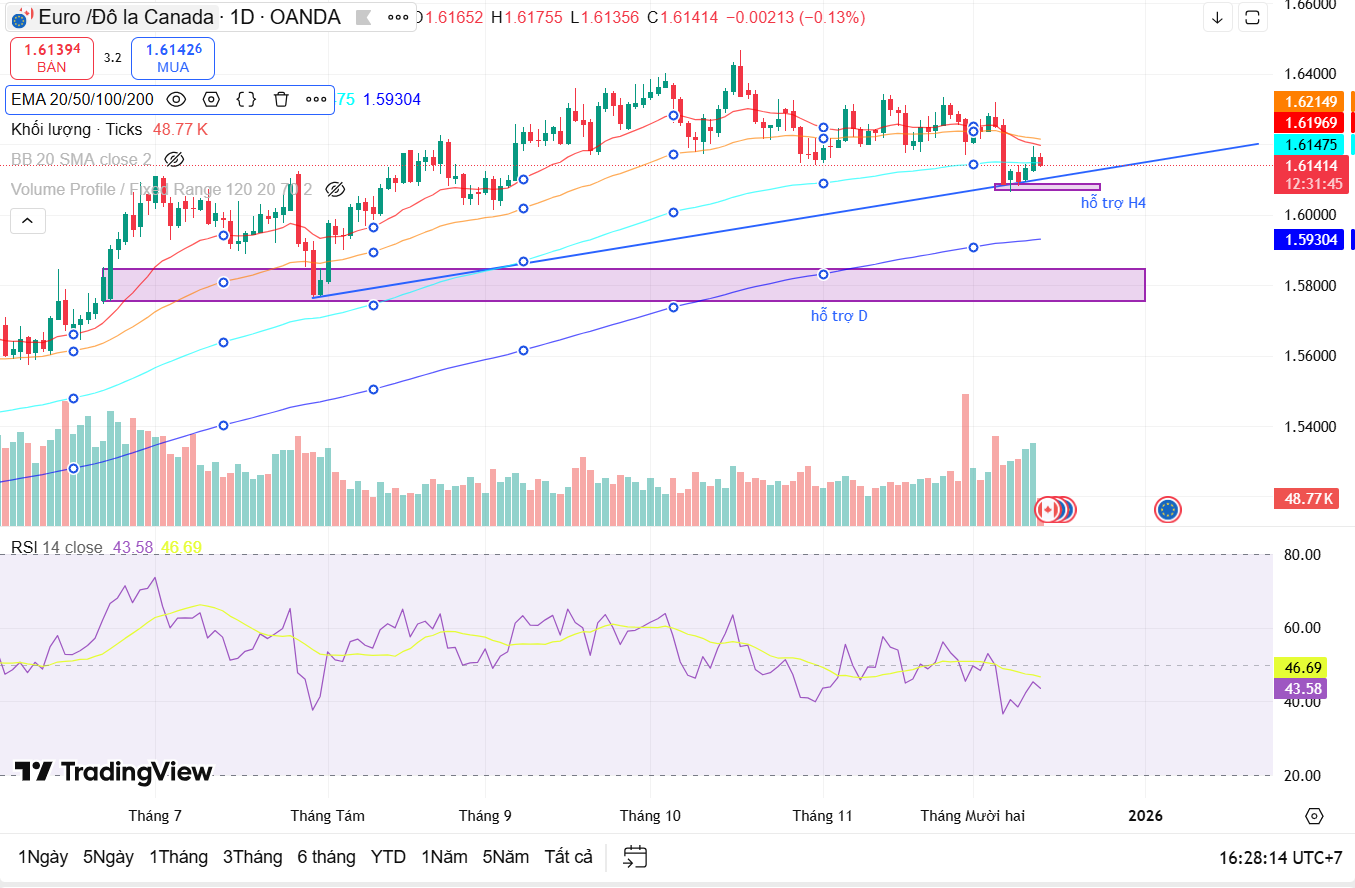Open EMA indicator source code braces icon
1355x888 pixels.
point(246,99)
